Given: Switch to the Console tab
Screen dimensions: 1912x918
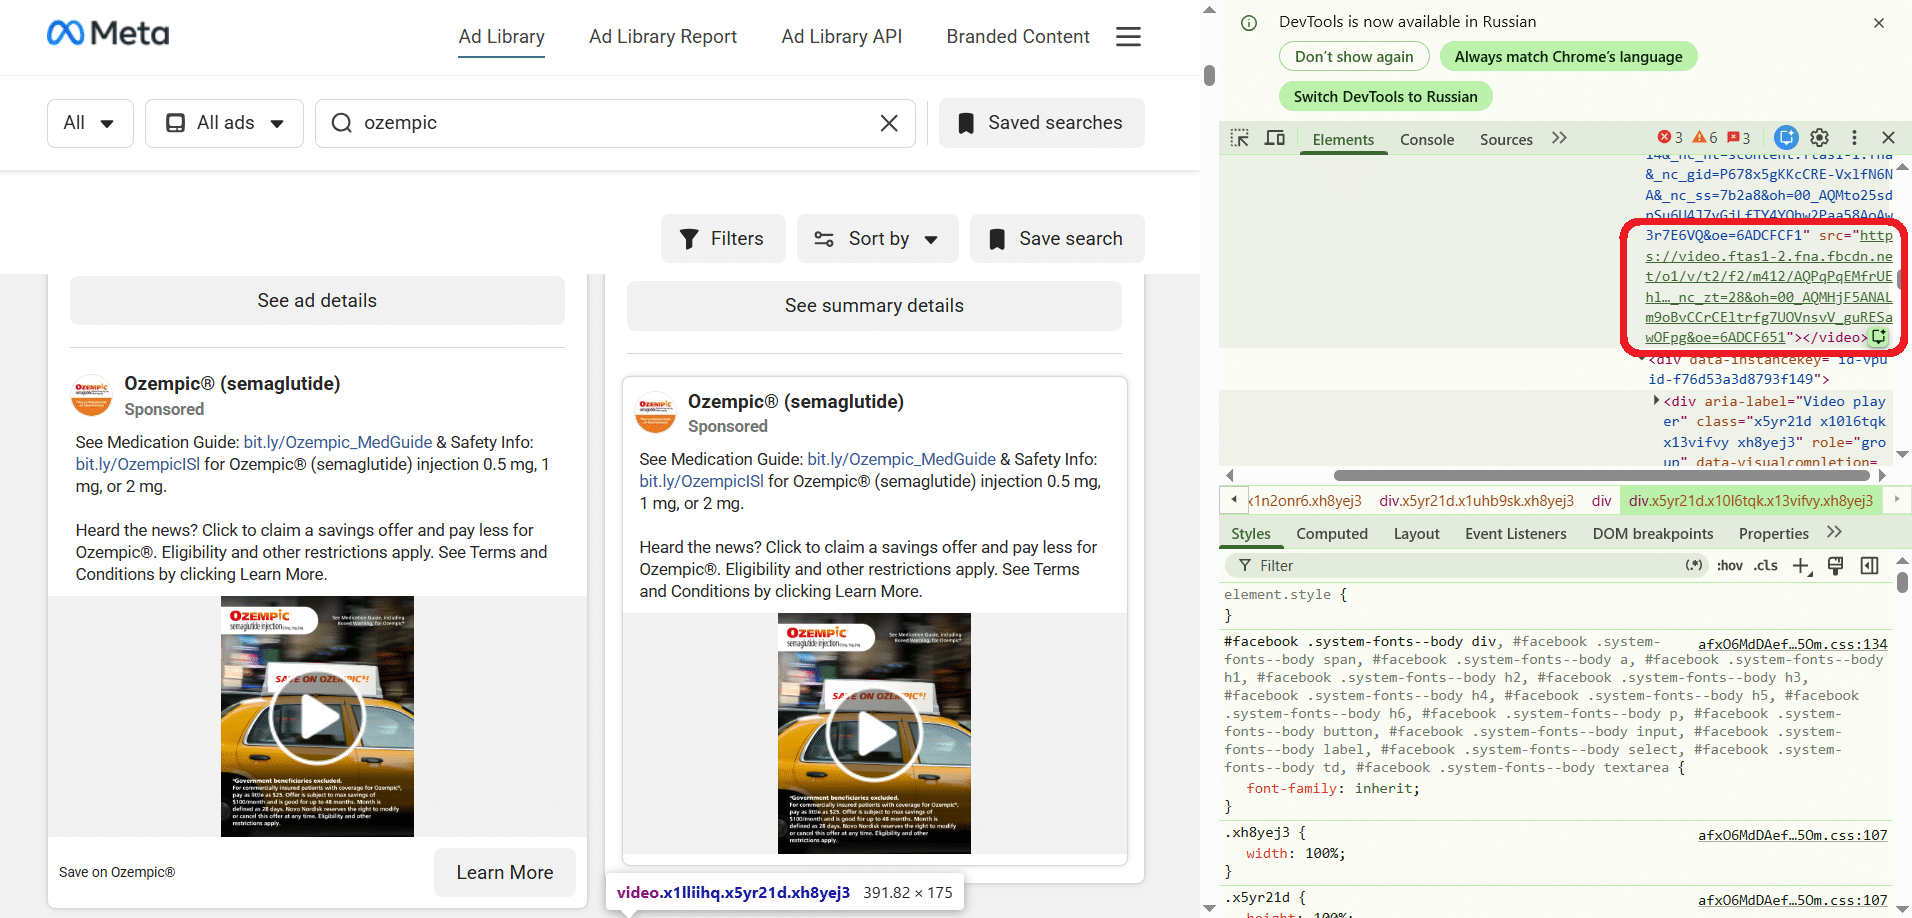Looking at the screenshot, I should click(1427, 140).
